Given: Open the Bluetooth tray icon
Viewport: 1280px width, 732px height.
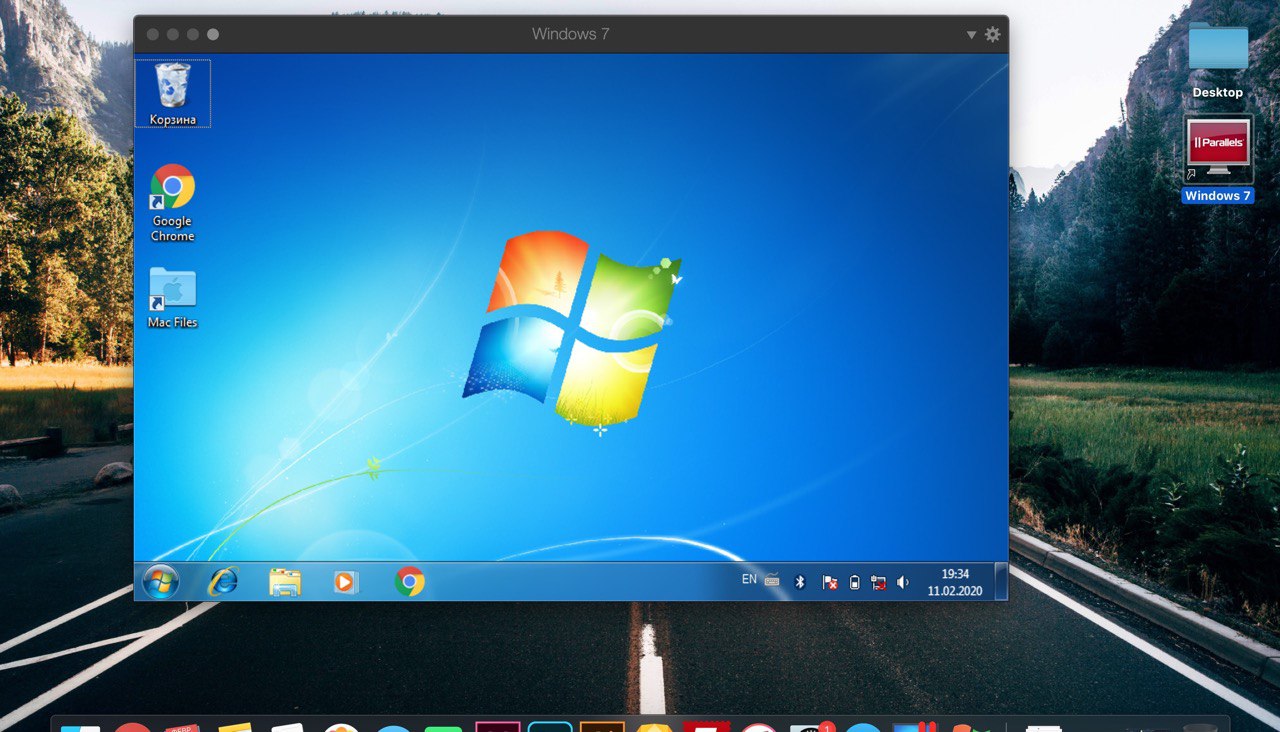Looking at the screenshot, I should [799, 582].
